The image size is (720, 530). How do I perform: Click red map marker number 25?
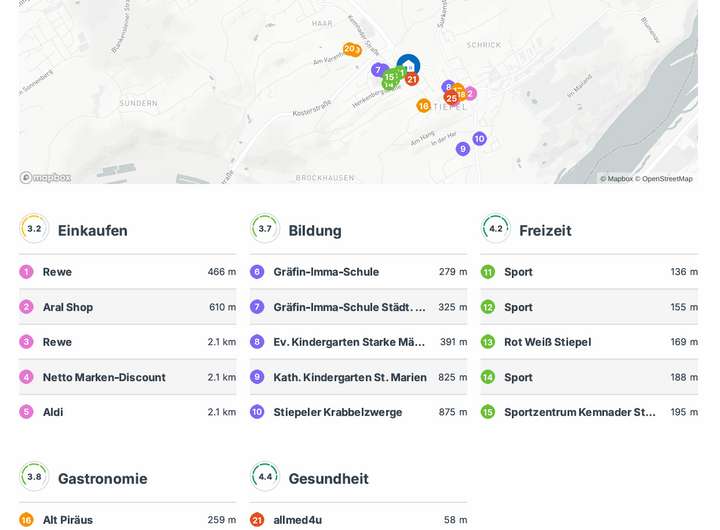[x=451, y=98]
